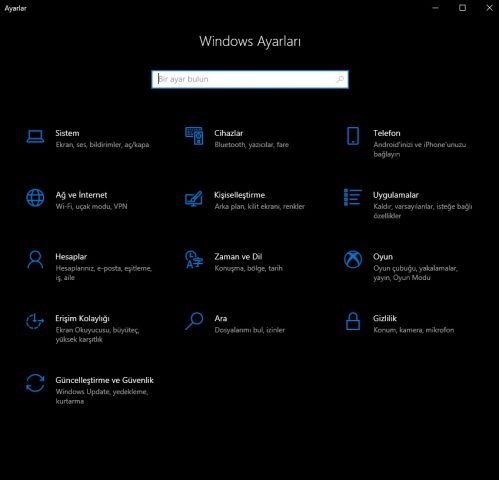Select the Hesaplar category heading

[x=71, y=257]
